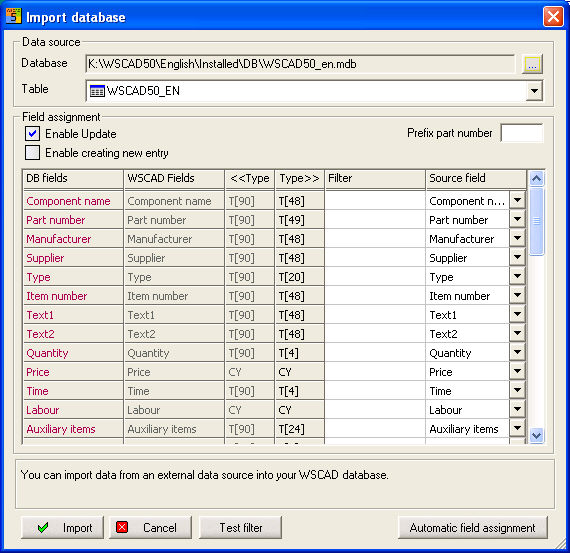Open Source field dropdown for Price
570x553 pixels.
point(517,371)
